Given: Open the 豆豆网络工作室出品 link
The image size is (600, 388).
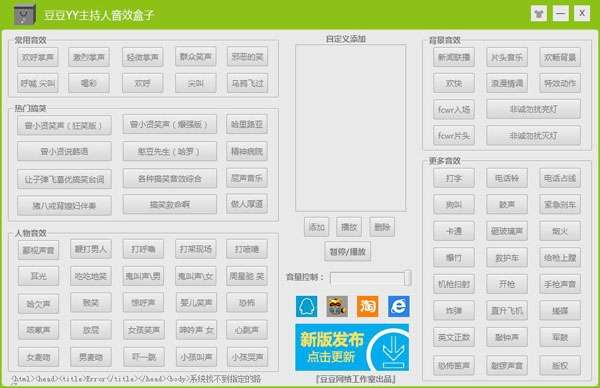Looking at the screenshot, I should (x=356, y=379).
